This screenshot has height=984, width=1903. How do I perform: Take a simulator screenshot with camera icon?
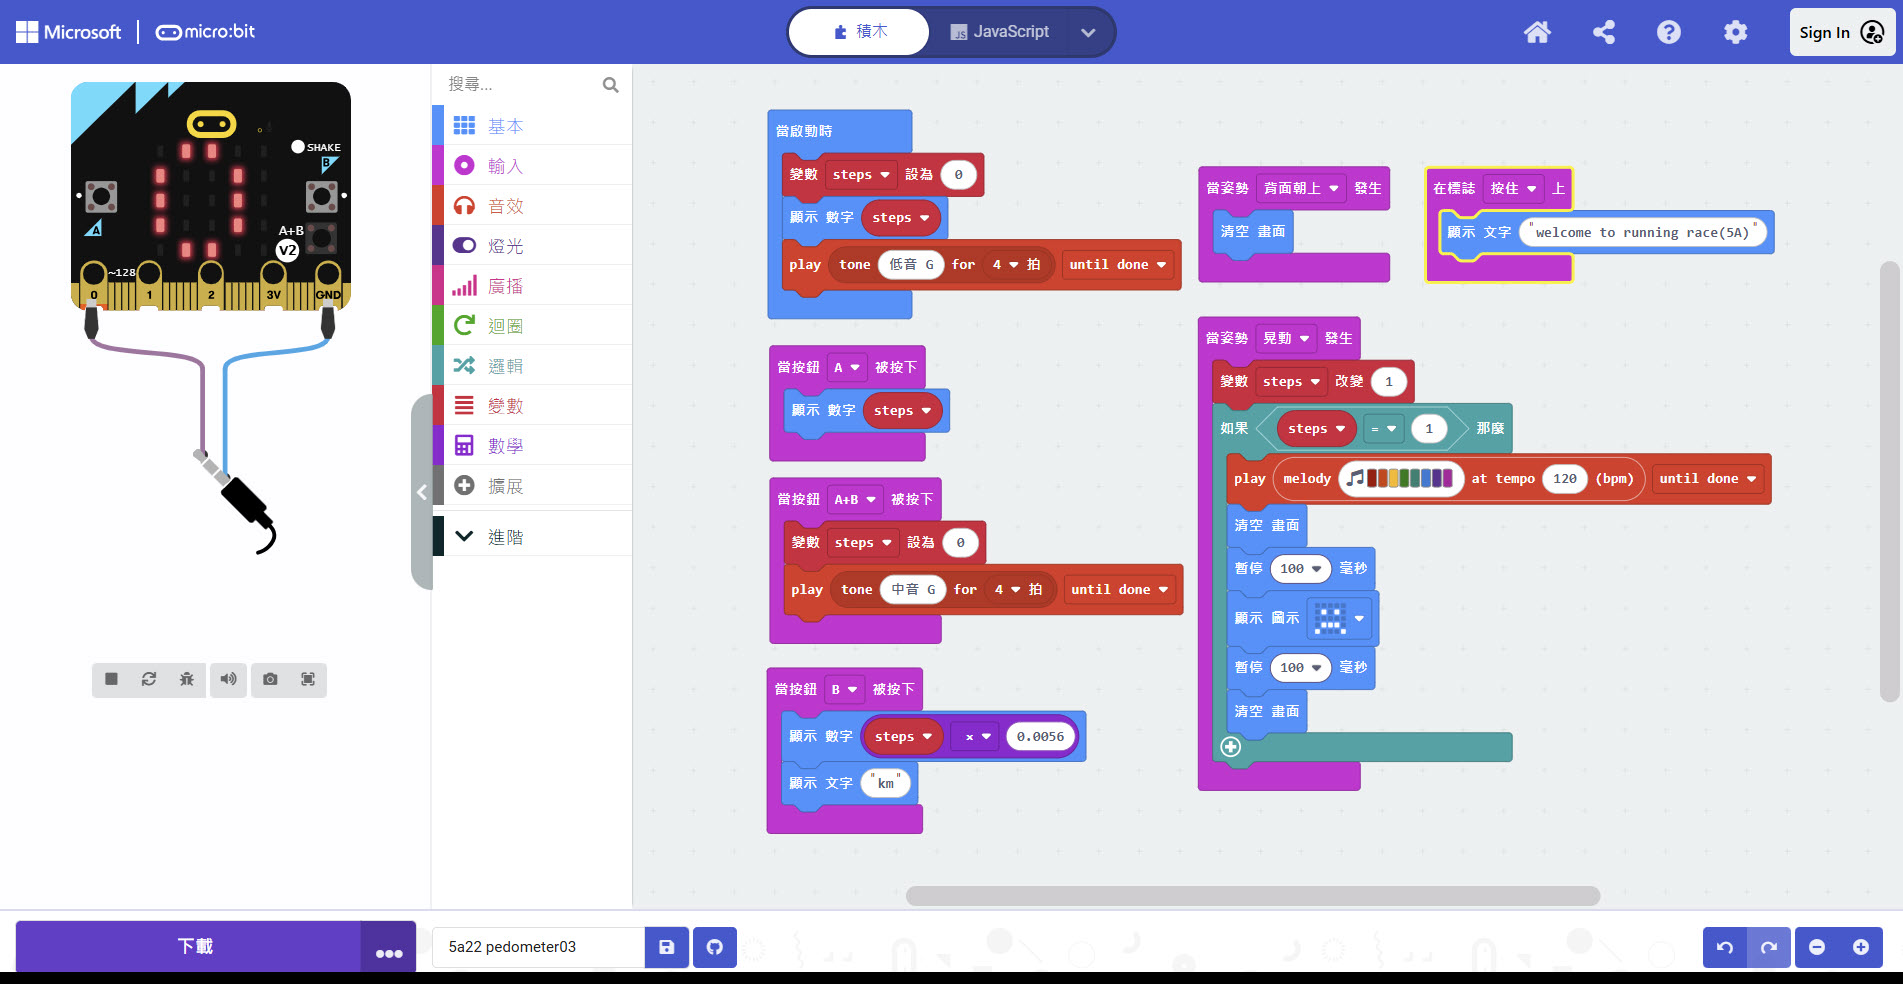coord(270,679)
